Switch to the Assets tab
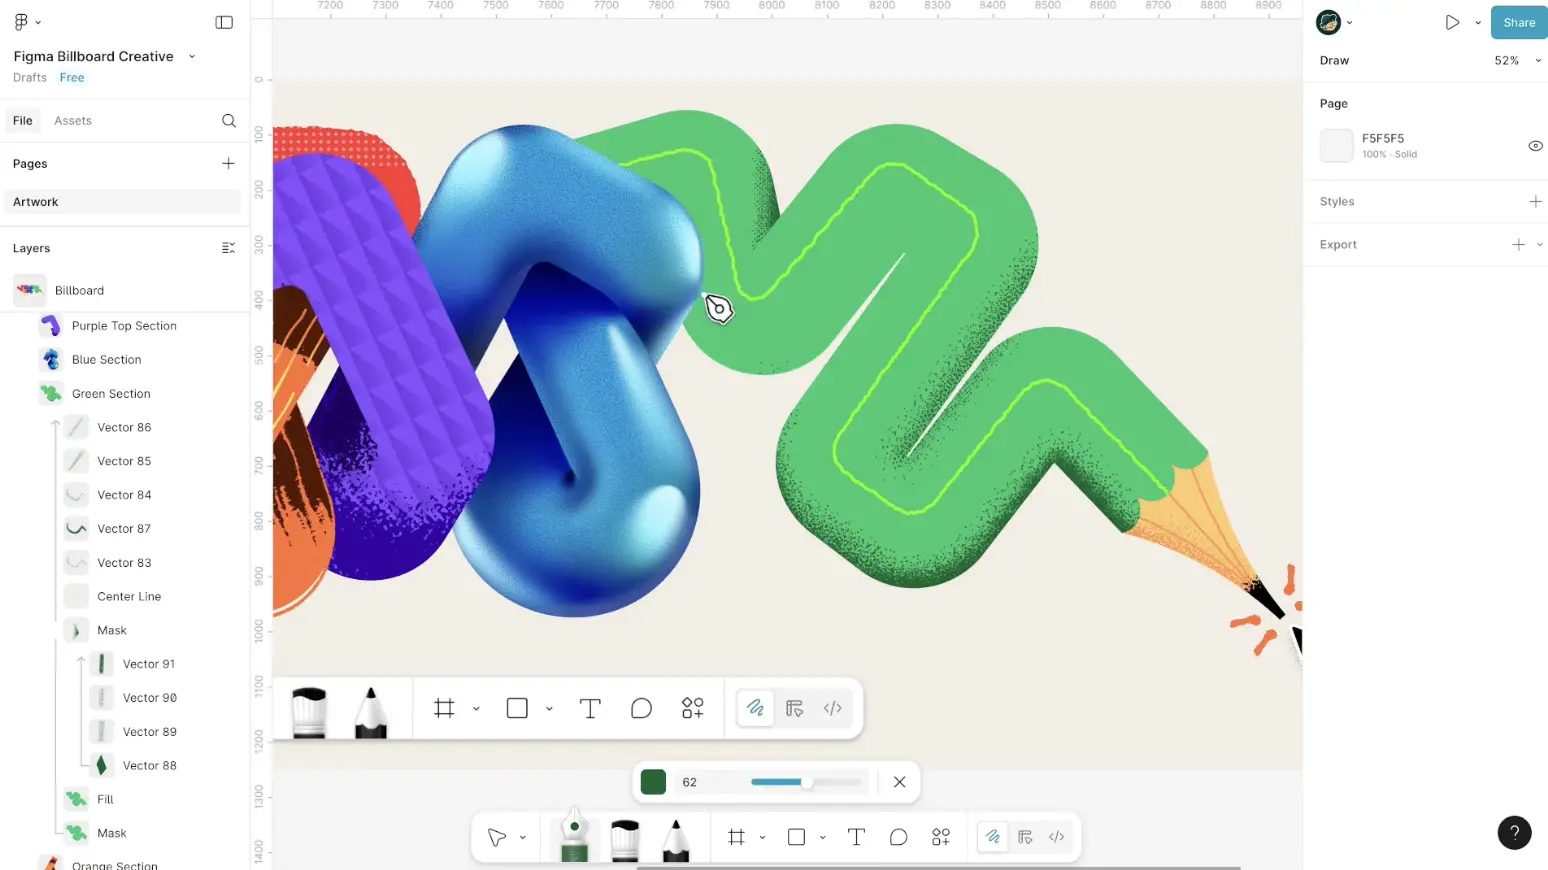This screenshot has height=870, width=1548. (73, 121)
